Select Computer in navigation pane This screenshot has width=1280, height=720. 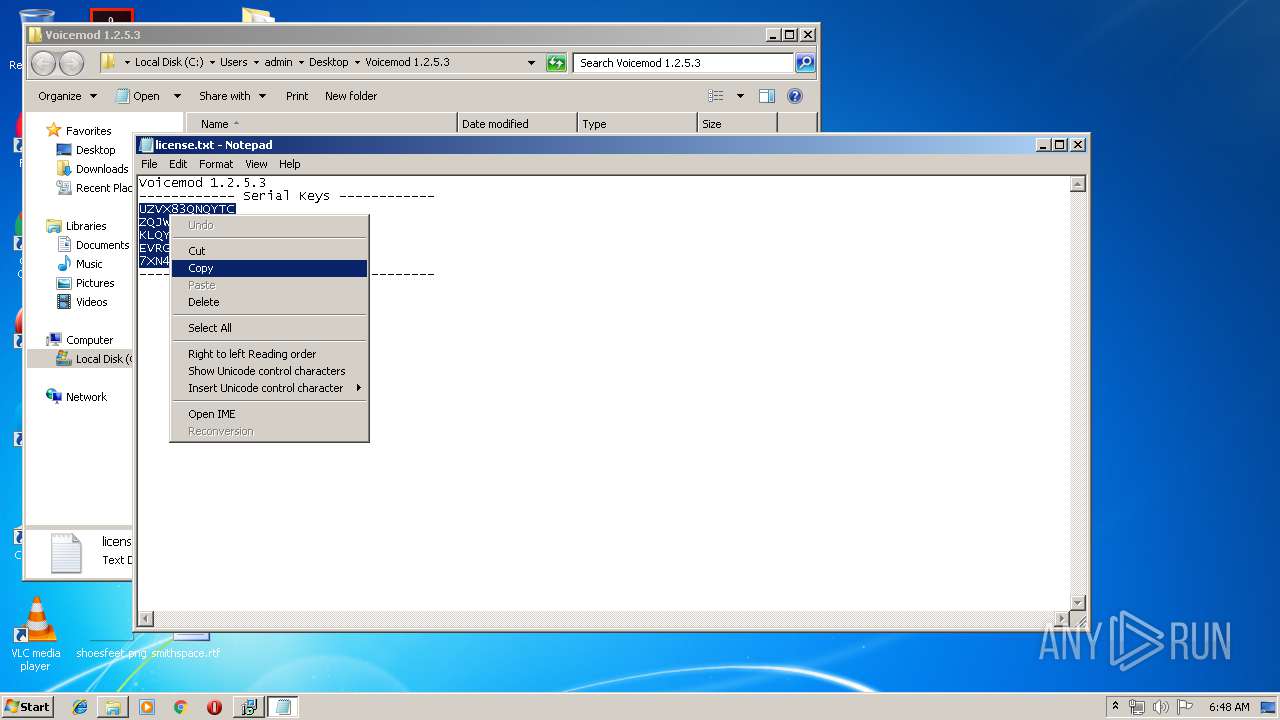tap(89, 340)
